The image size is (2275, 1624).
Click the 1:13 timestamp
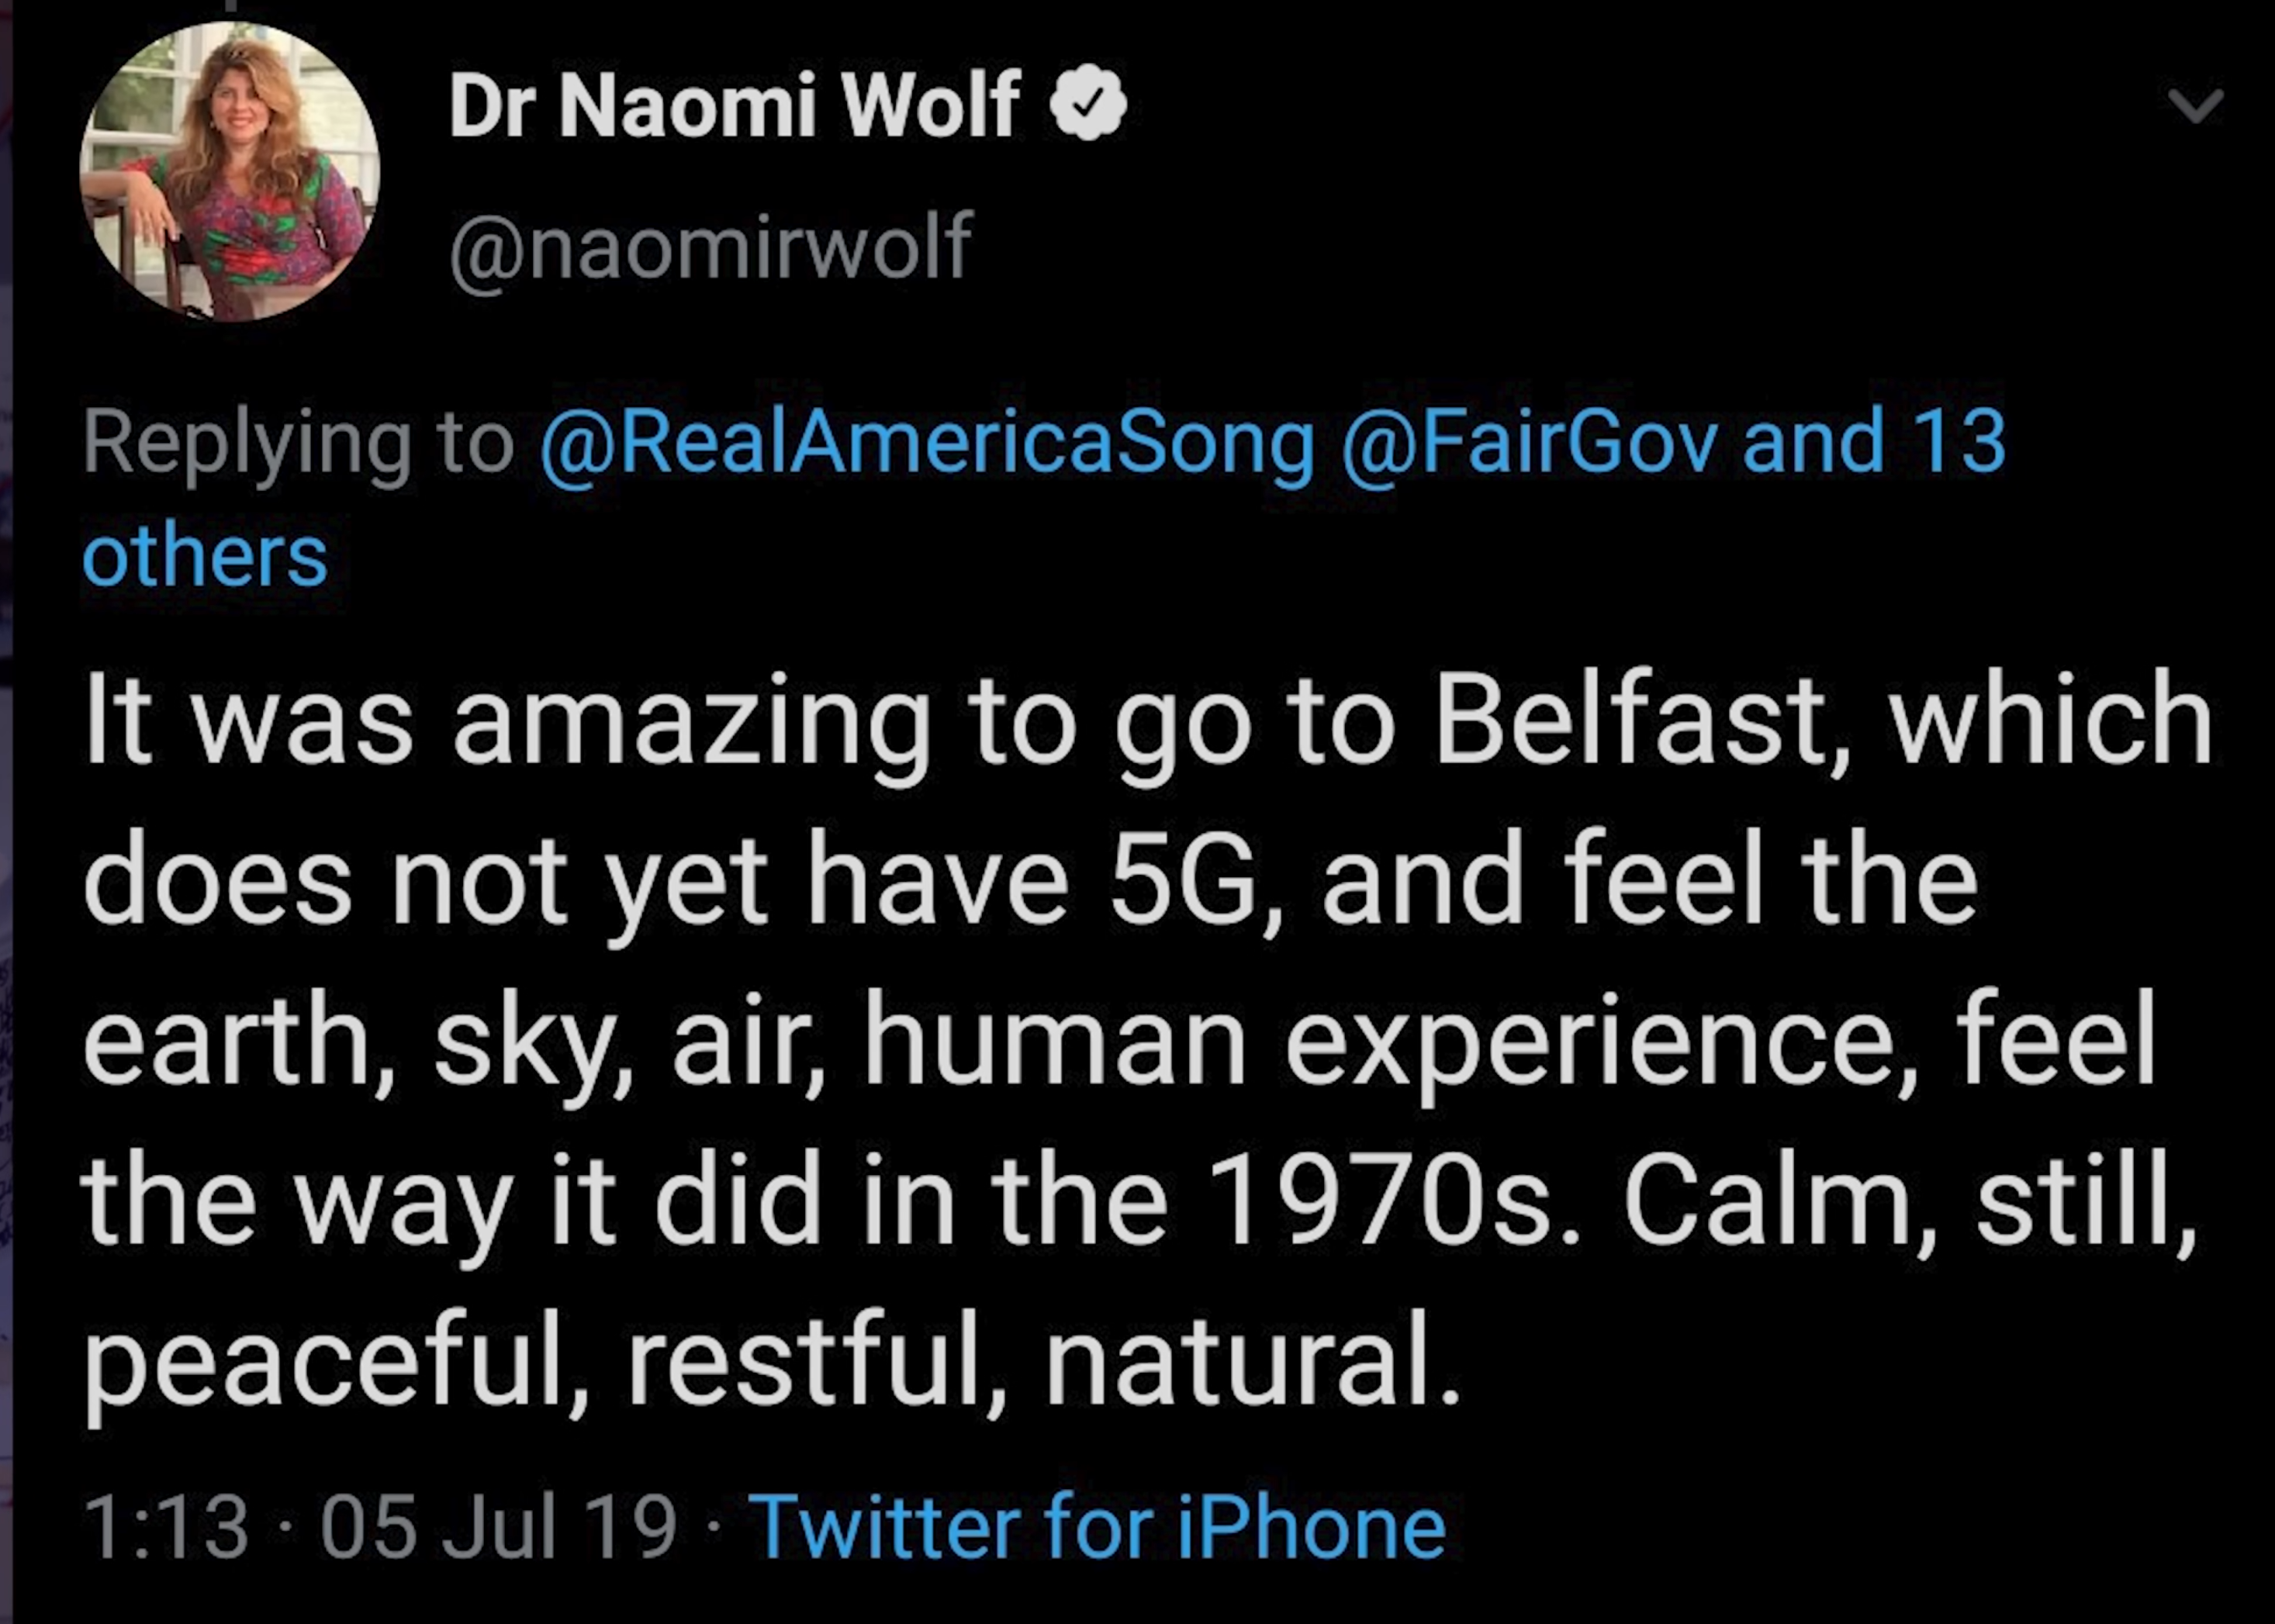(x=166, y=1526)
